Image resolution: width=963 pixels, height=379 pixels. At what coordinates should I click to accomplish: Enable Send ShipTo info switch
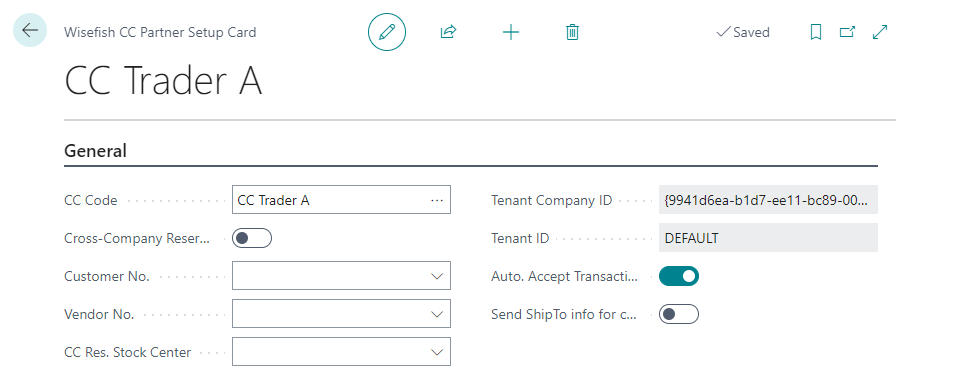pos(679,315)
